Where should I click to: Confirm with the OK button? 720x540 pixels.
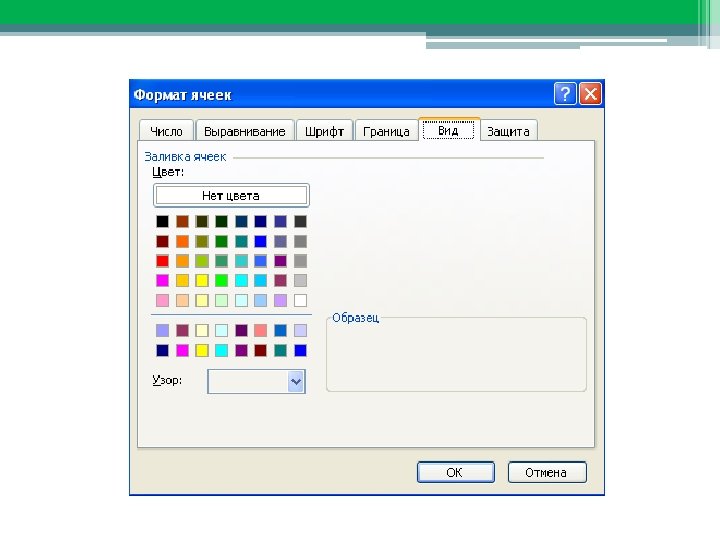456,472
